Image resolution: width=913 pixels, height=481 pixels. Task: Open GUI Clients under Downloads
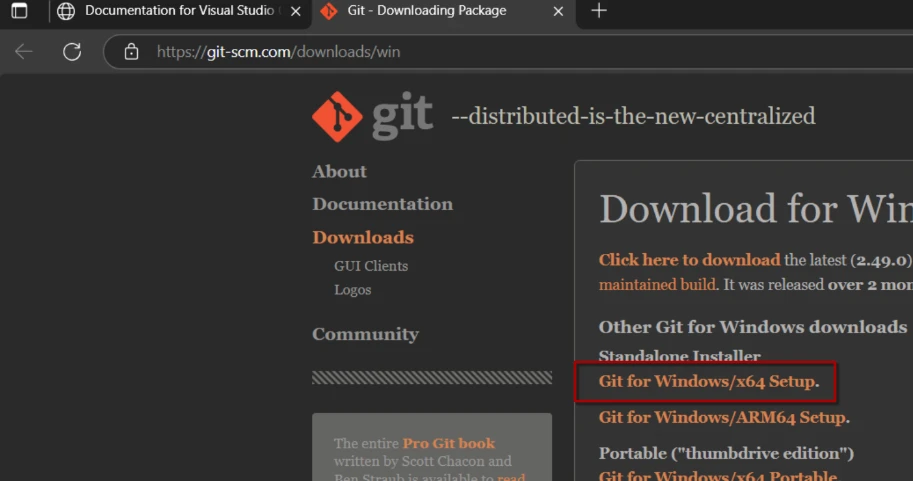[371, 266]
